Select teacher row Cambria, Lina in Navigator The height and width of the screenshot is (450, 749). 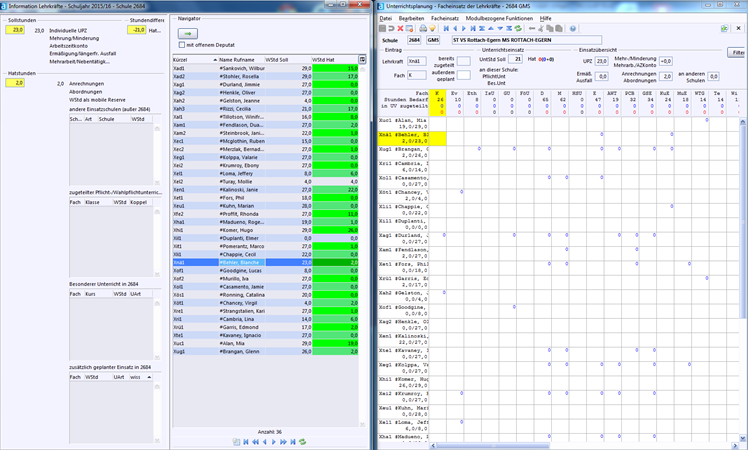(265, 319)
